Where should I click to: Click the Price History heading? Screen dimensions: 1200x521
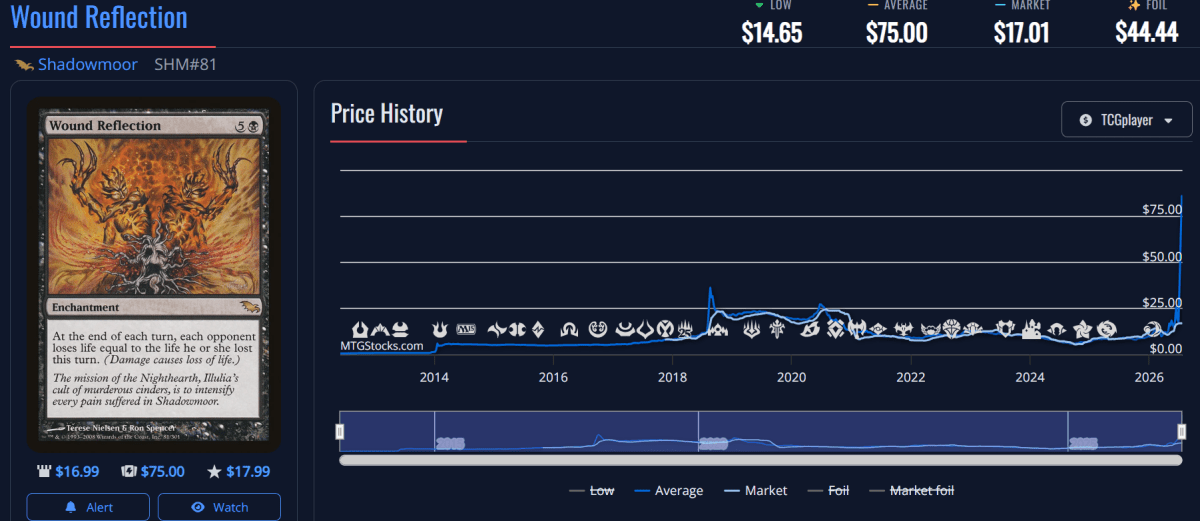point(387,113)
